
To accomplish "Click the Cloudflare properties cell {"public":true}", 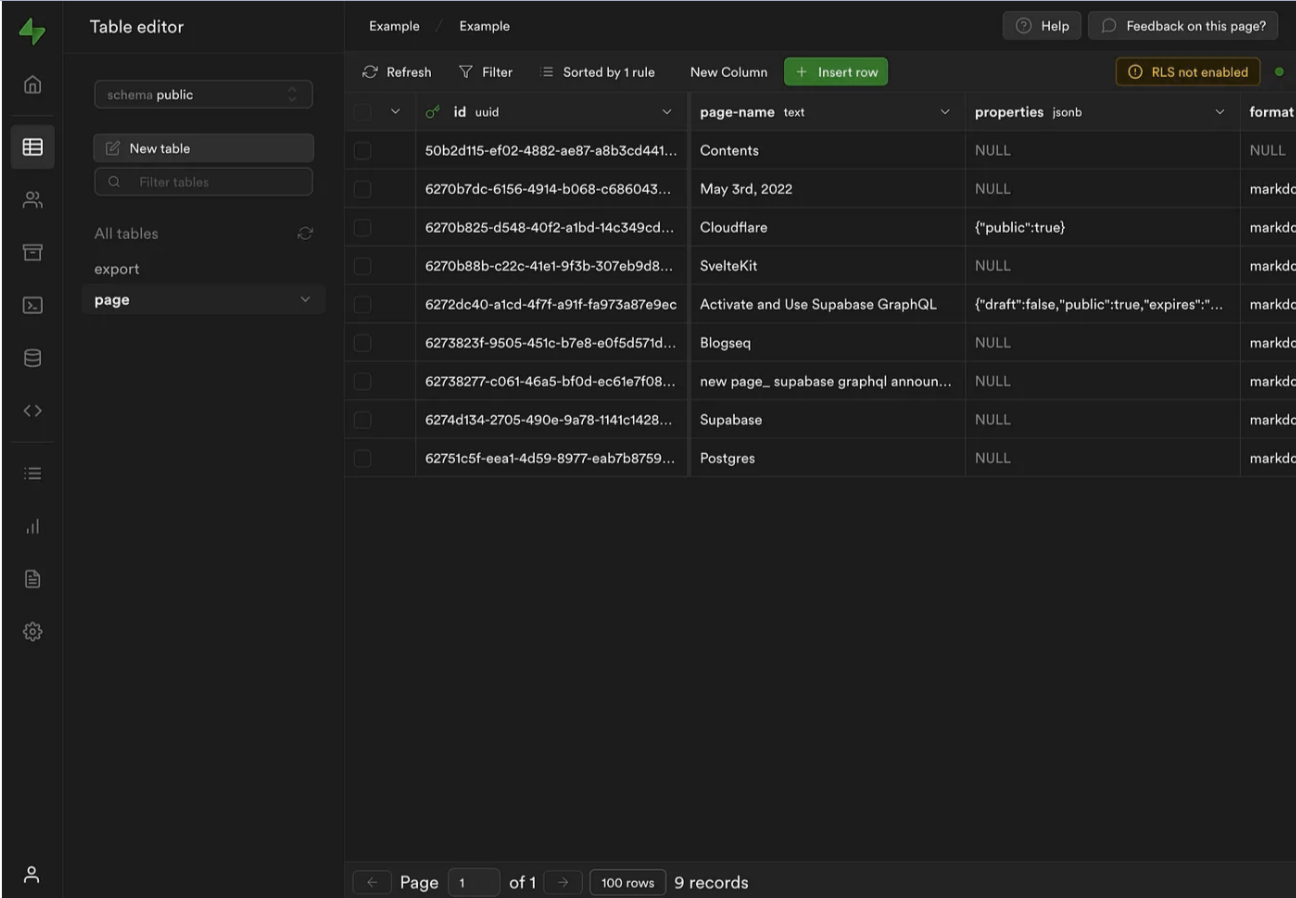I will [1102, 228].
